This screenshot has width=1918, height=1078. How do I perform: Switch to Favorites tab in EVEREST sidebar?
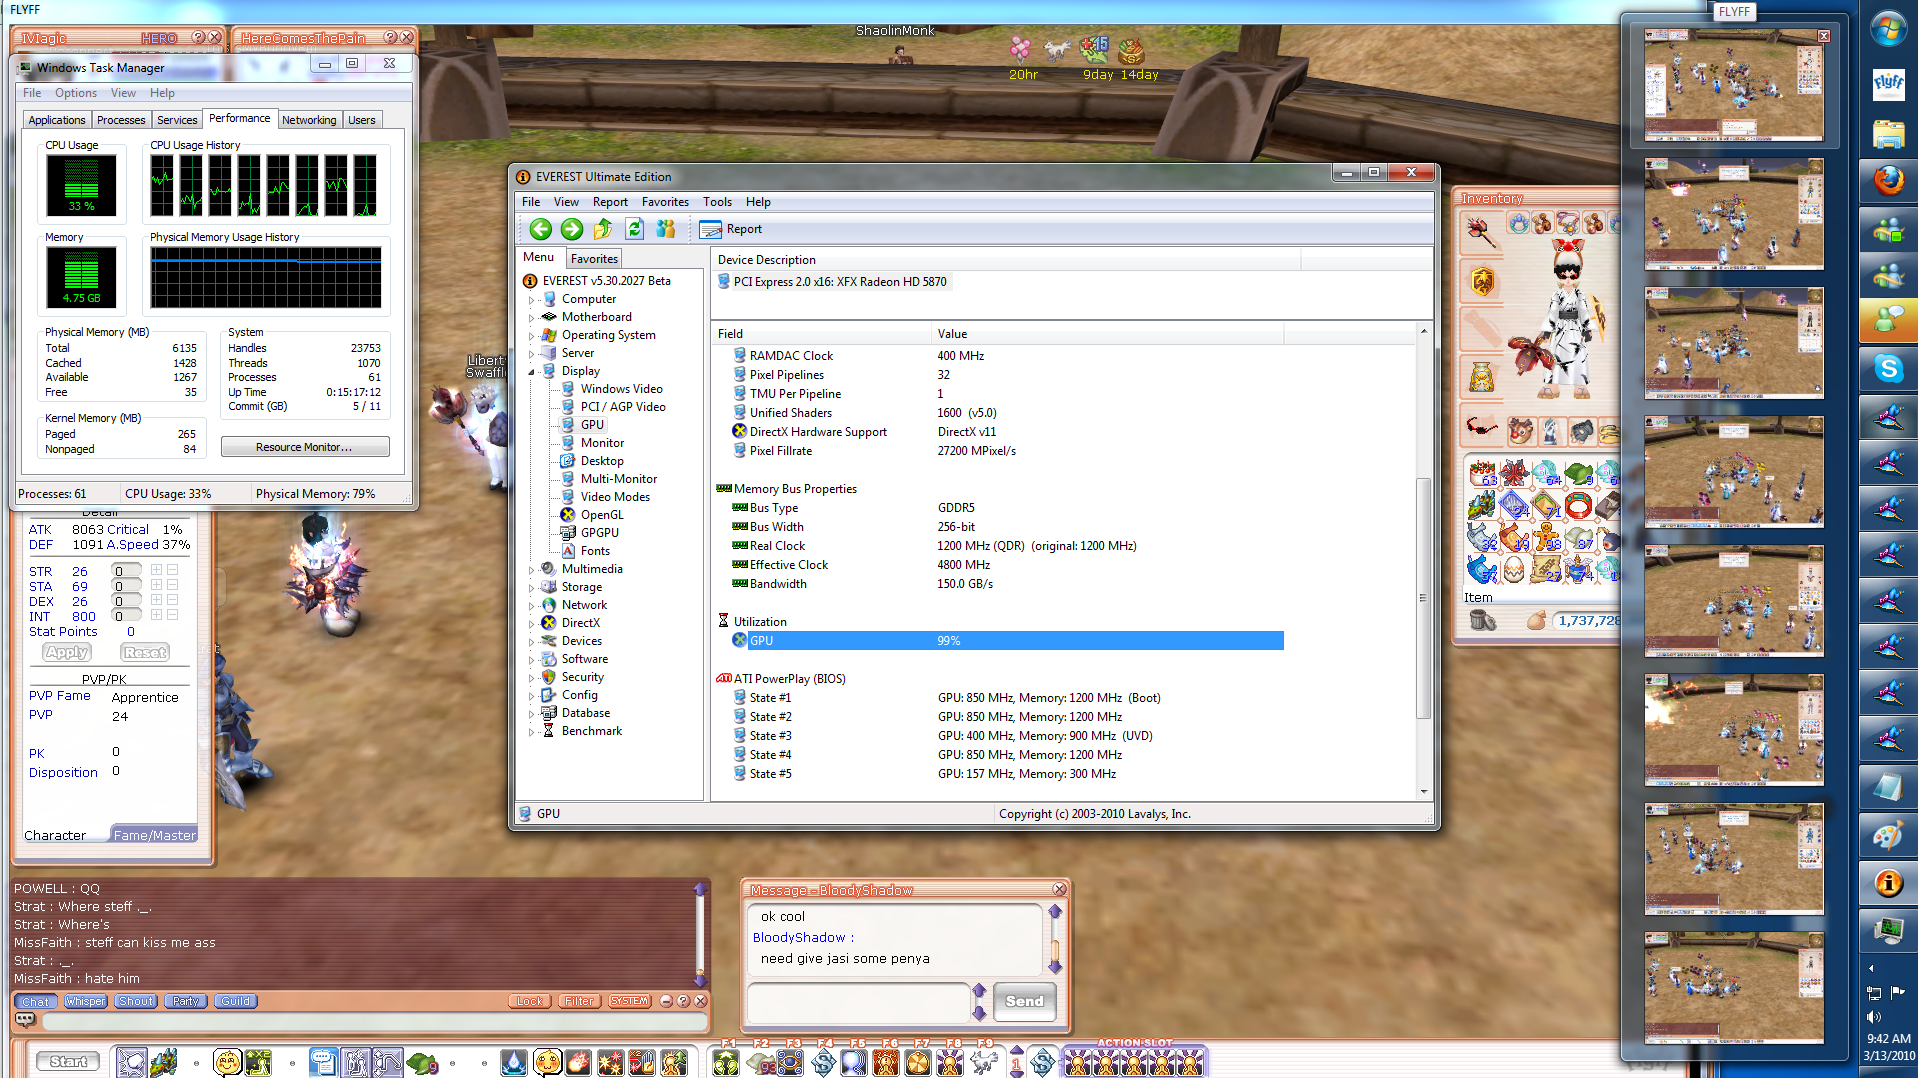point(594,259)
